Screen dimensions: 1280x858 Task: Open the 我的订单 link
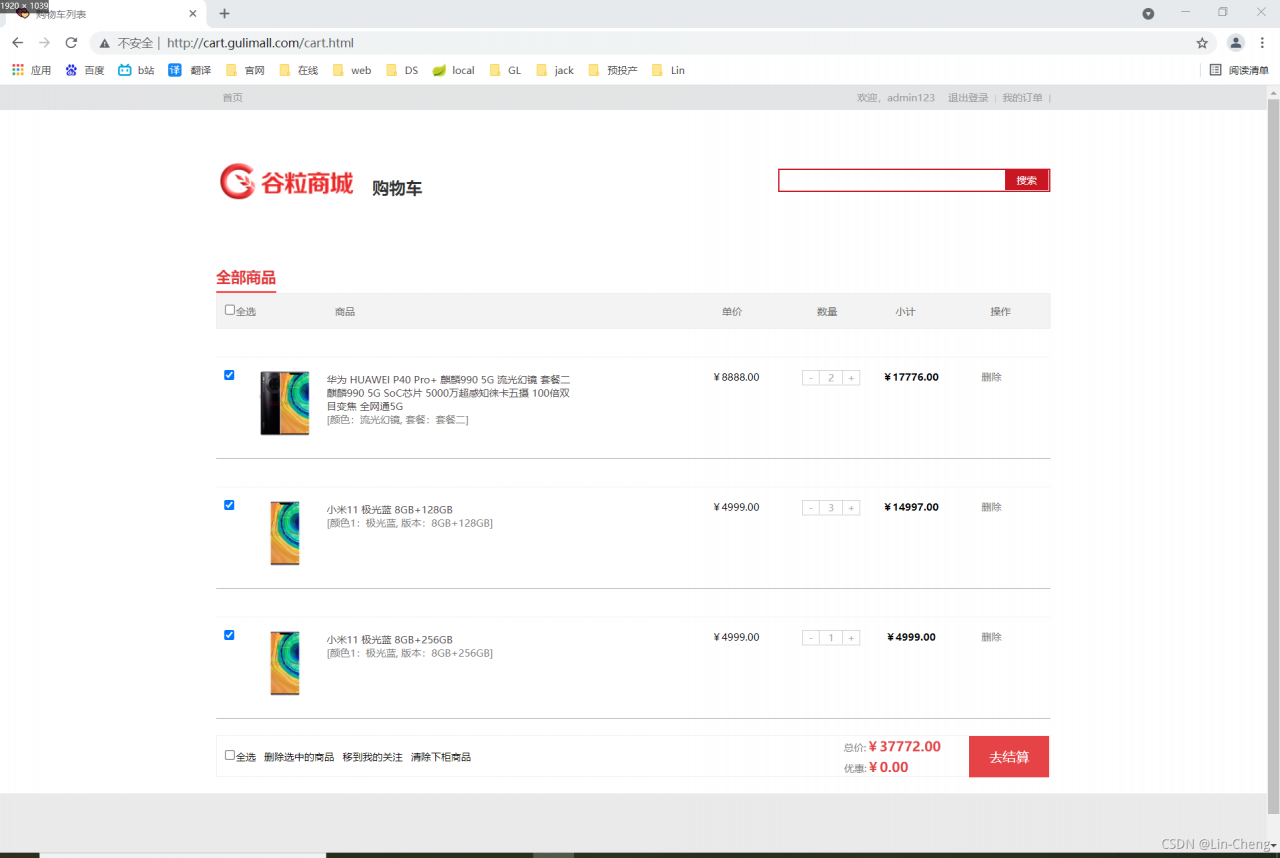1022,98
